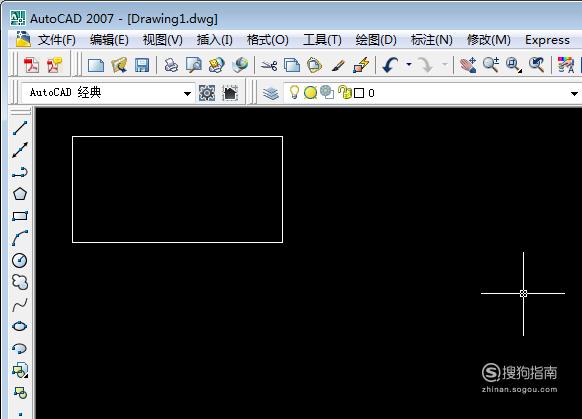Open the 编辑(E) menu
582x419 pixels.
[x=109, y=40]
